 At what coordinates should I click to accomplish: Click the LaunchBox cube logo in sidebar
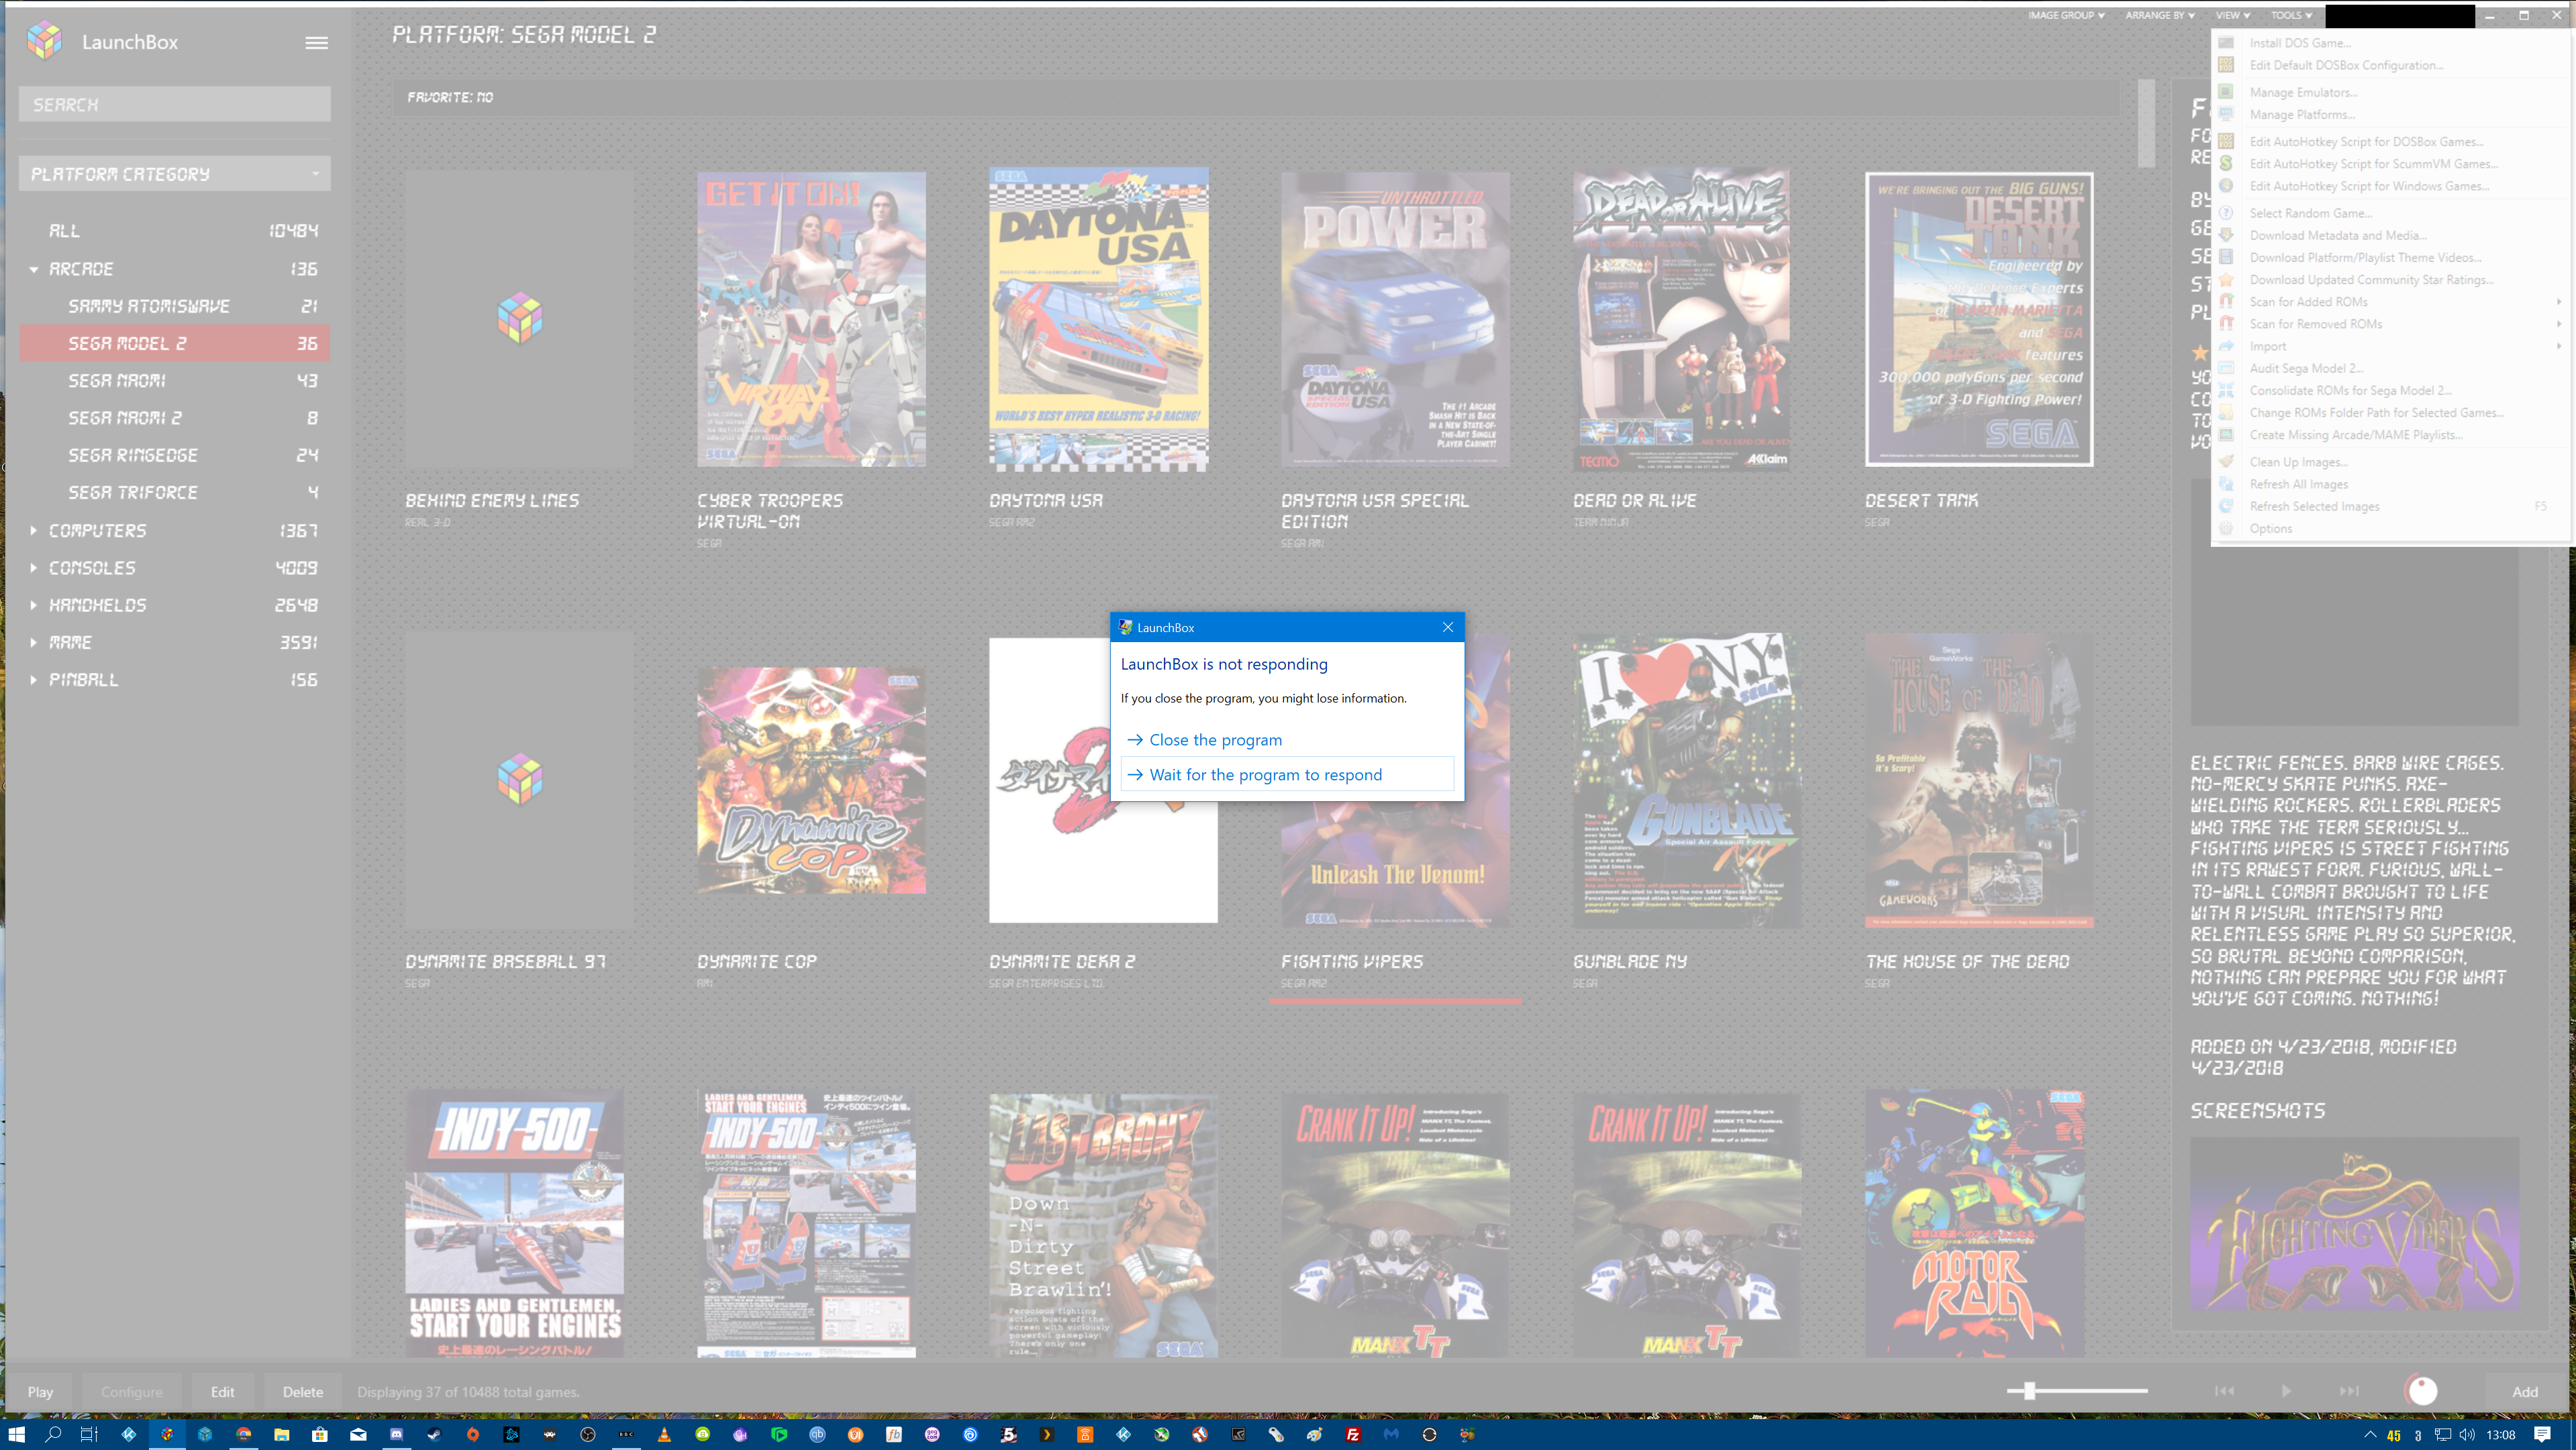[44, 41]
